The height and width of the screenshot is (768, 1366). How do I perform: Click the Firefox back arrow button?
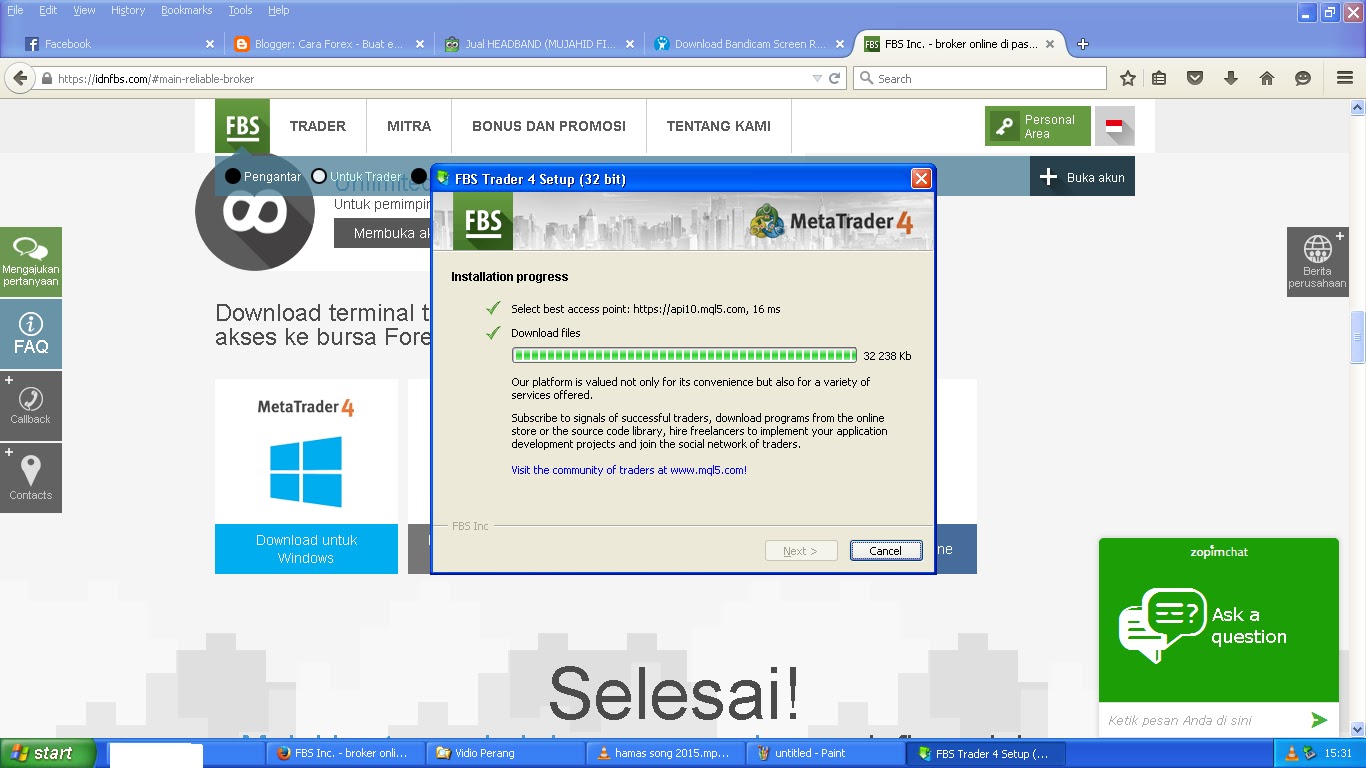point(19,78)
